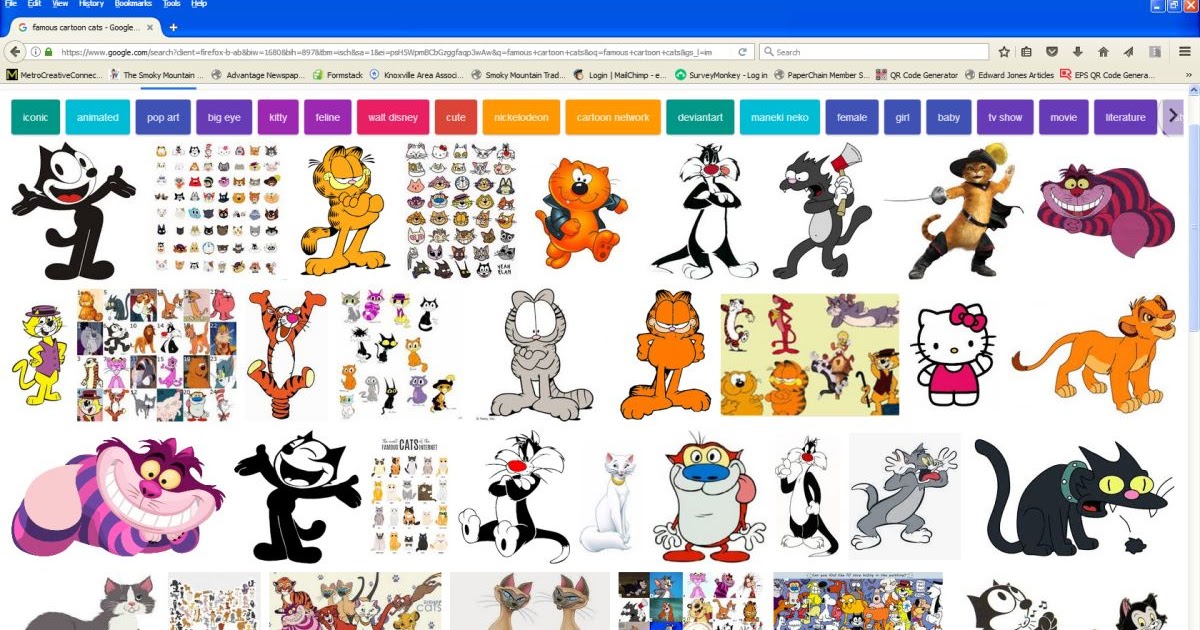Filter images by the baby chip
Viewport: 1200px width, 630px height.
[949, 117]
